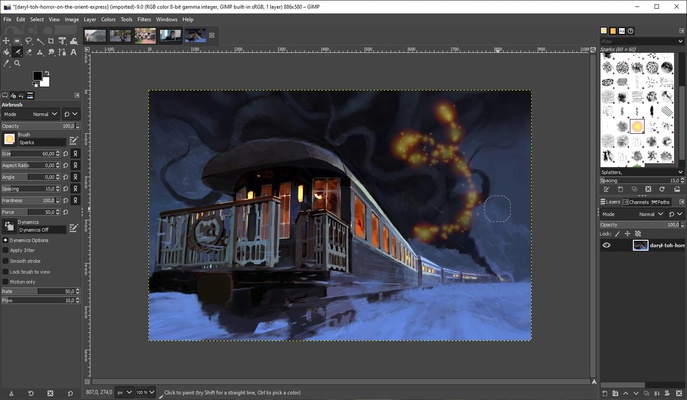Open the Airbrush Mode dropdown
This screenshot has width=687, height=400.
(31, 114)
